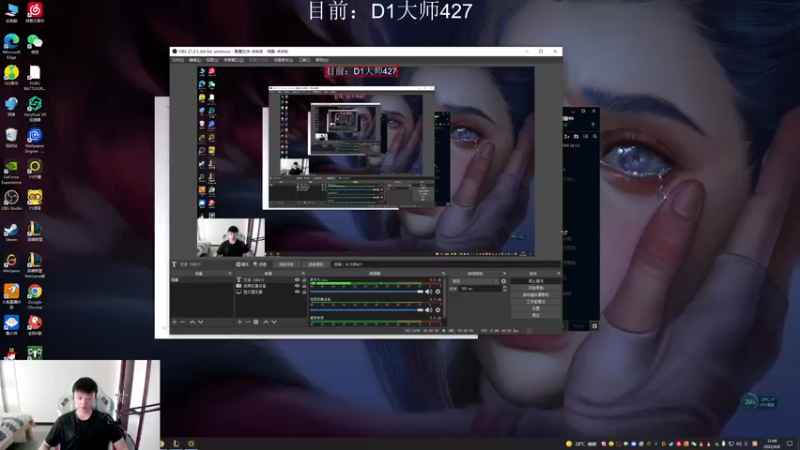Adjust the second mixer channel volume slider
Viewport: 800px width, 450px height.
[366, 310]
